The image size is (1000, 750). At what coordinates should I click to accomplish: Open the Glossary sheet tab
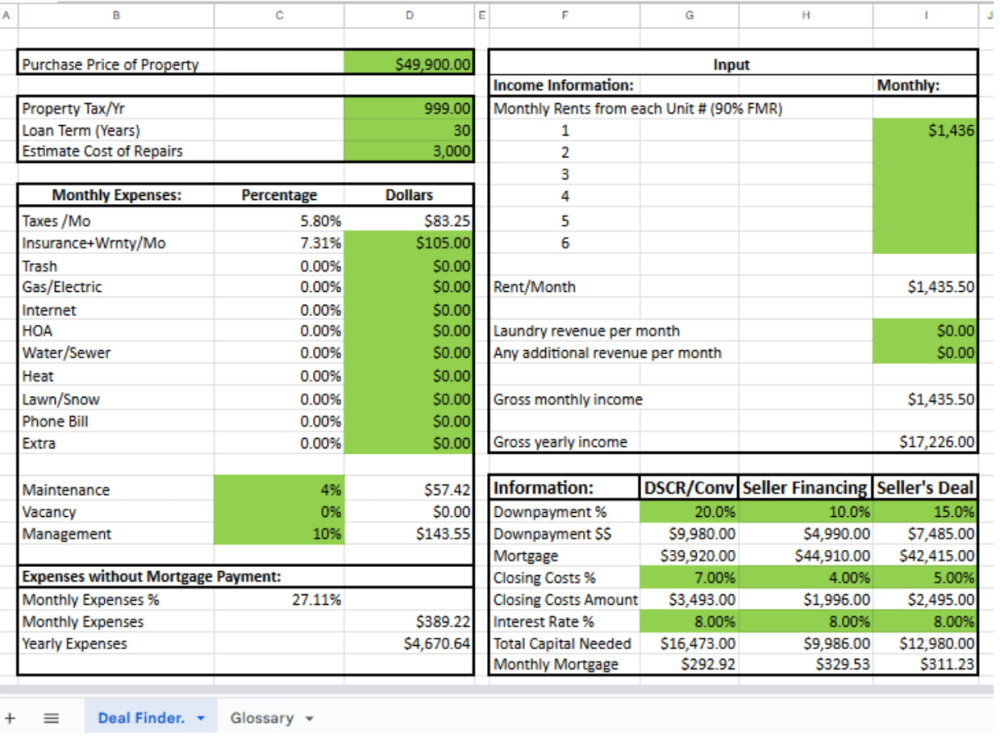coord(261,718)
